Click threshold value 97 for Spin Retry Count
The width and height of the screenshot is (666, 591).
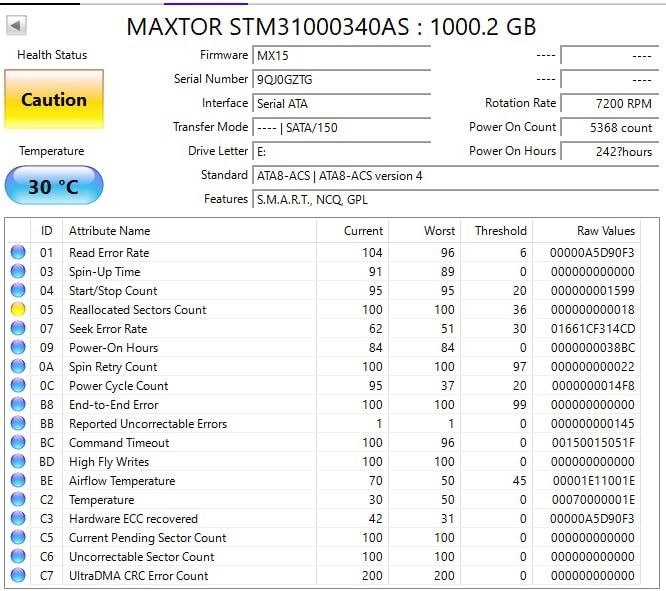[x=519, y=367]
